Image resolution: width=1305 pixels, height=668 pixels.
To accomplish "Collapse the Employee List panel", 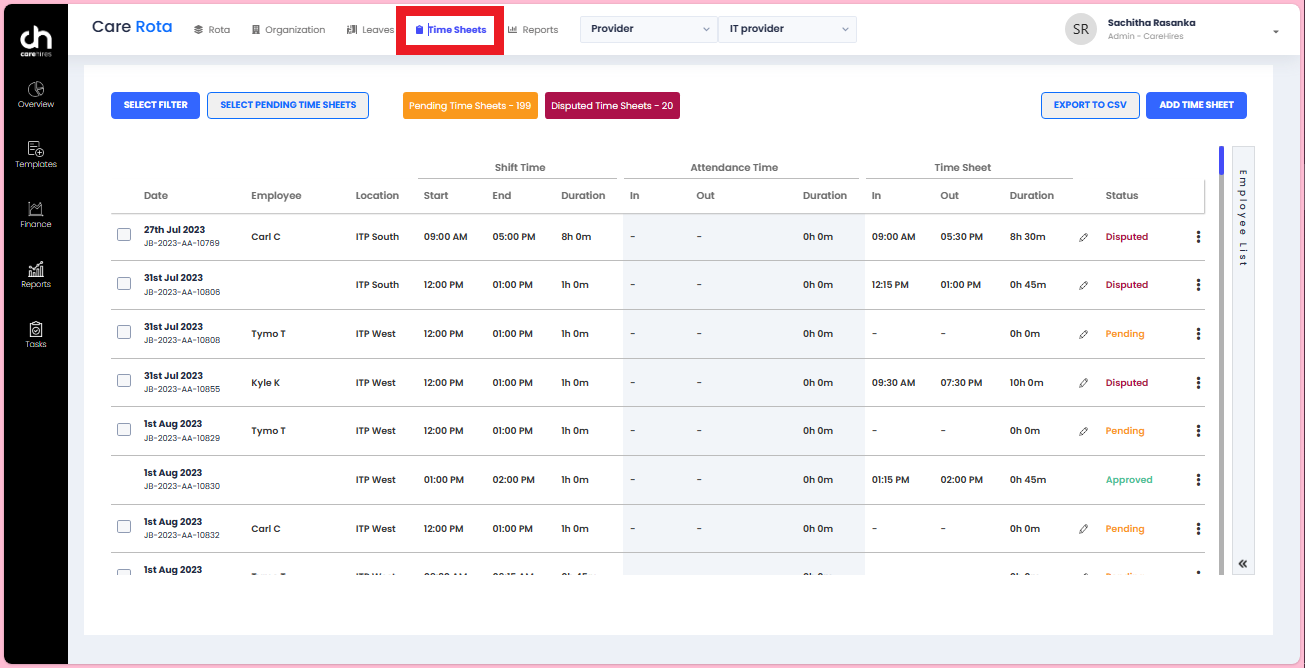I will [x=1243, y=563].
